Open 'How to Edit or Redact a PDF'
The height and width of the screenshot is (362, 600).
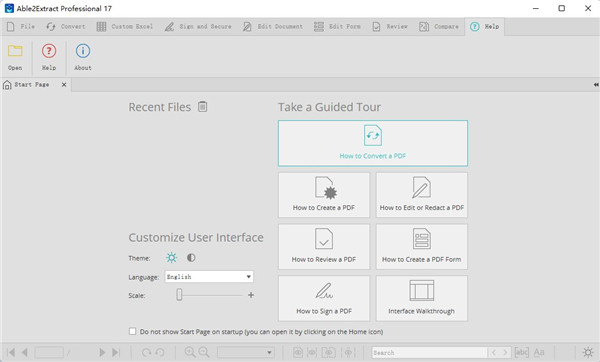click(x=422, y=195)
